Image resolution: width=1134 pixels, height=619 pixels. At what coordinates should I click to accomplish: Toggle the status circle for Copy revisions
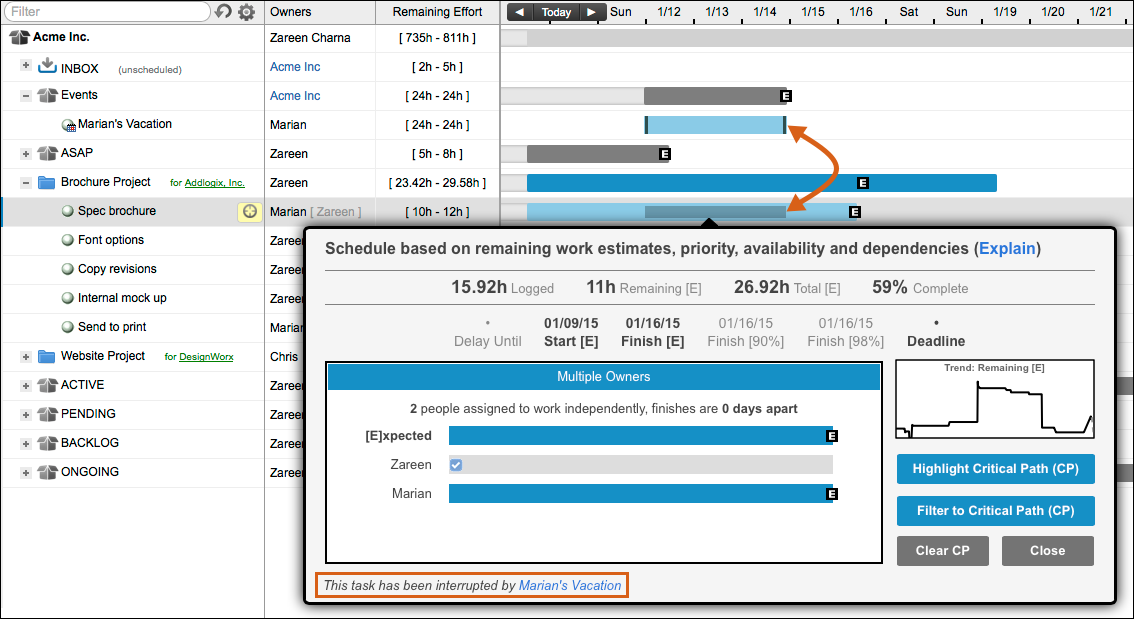tap(68, 269)
